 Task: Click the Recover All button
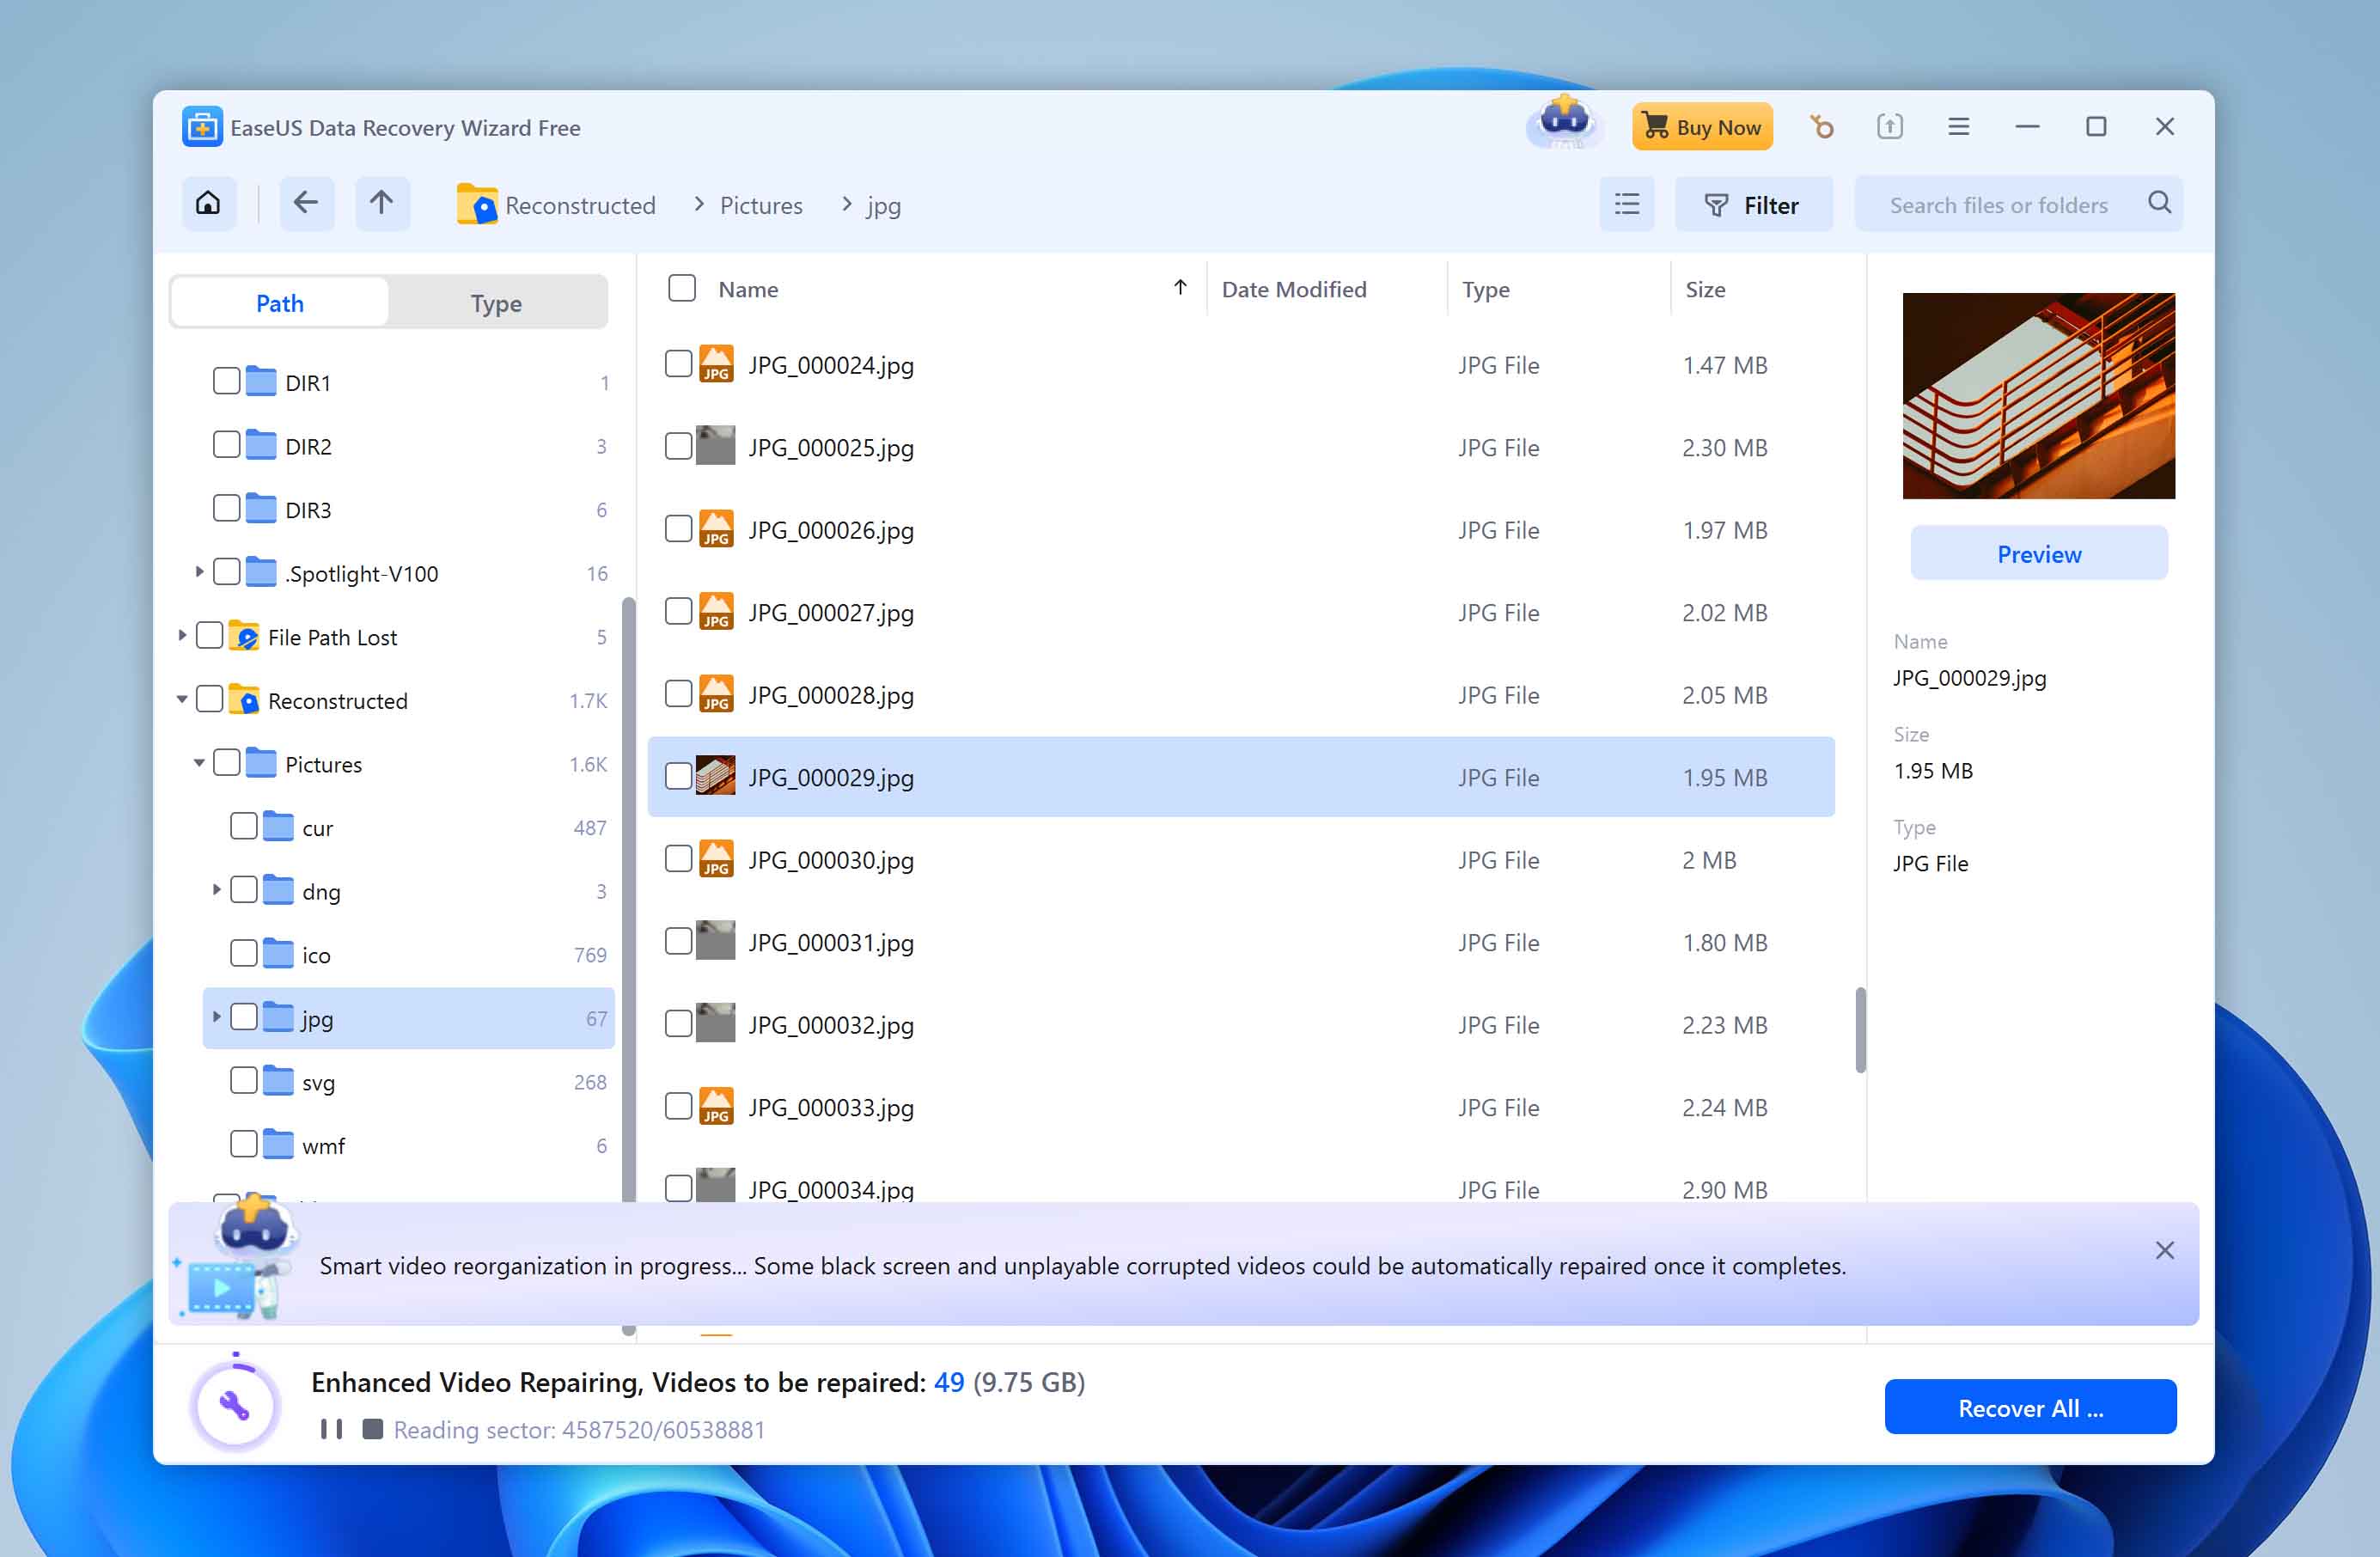pyautogui.click(x=2030, y=1407)
